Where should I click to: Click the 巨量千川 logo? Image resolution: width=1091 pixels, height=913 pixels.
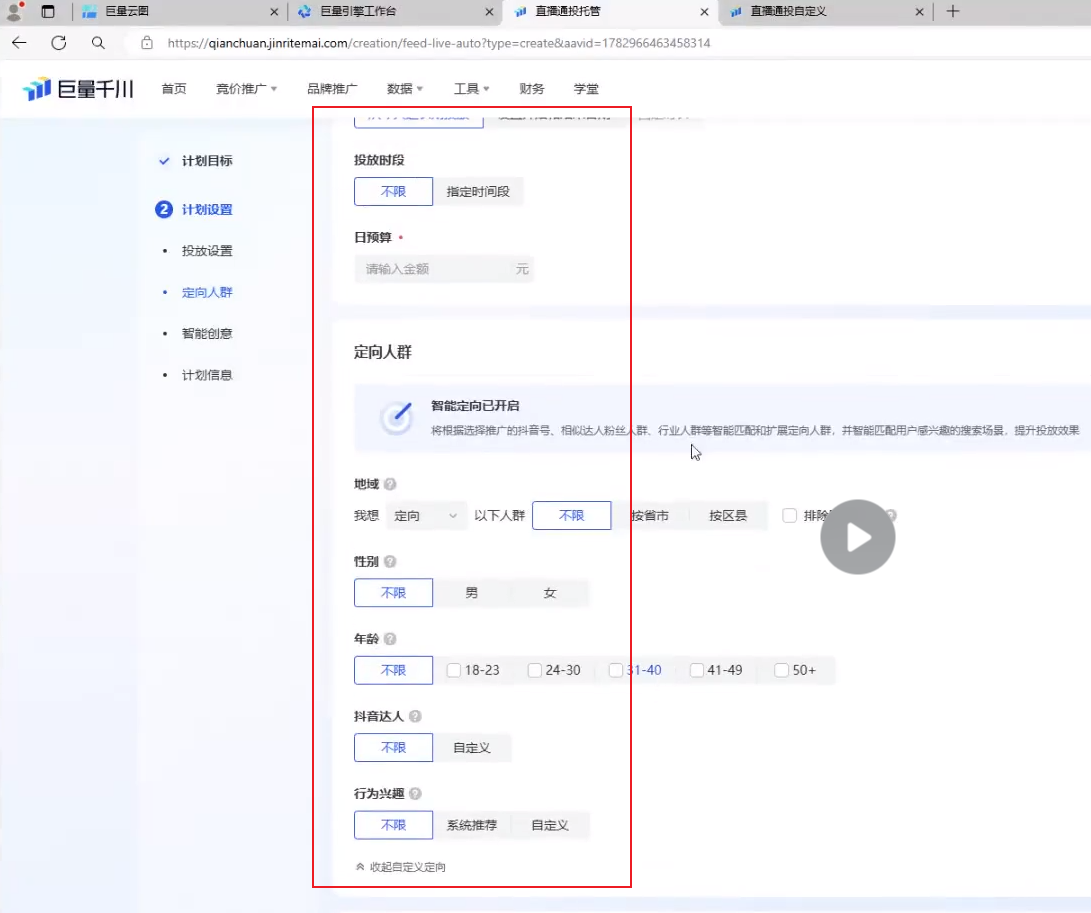(78, 89)
